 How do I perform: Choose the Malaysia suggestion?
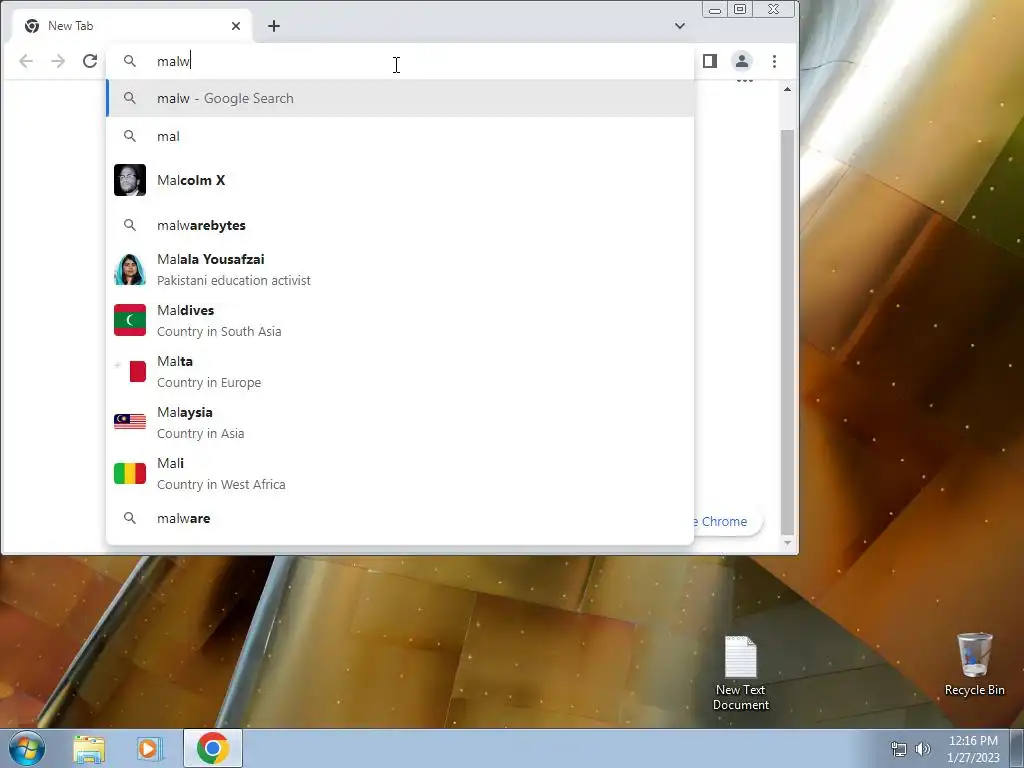tap(400, 423)
